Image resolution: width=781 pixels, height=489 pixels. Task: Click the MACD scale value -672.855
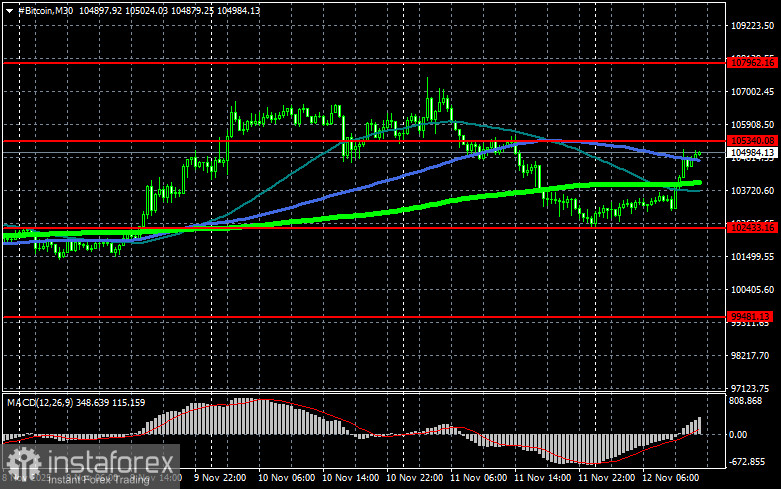tap(747, 462)
